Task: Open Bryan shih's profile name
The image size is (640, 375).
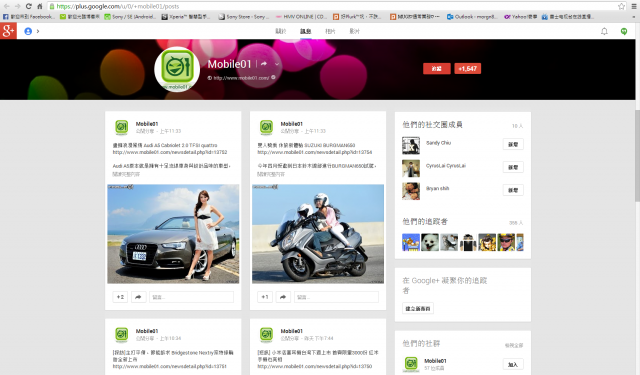Action: [x=438, y=189]
